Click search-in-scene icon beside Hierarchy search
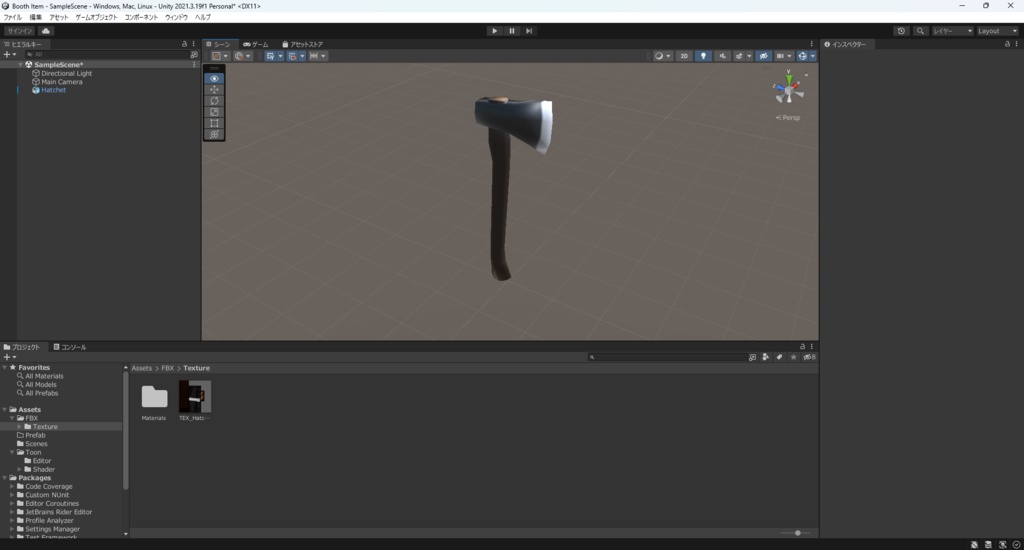 (x=193, y=55)
